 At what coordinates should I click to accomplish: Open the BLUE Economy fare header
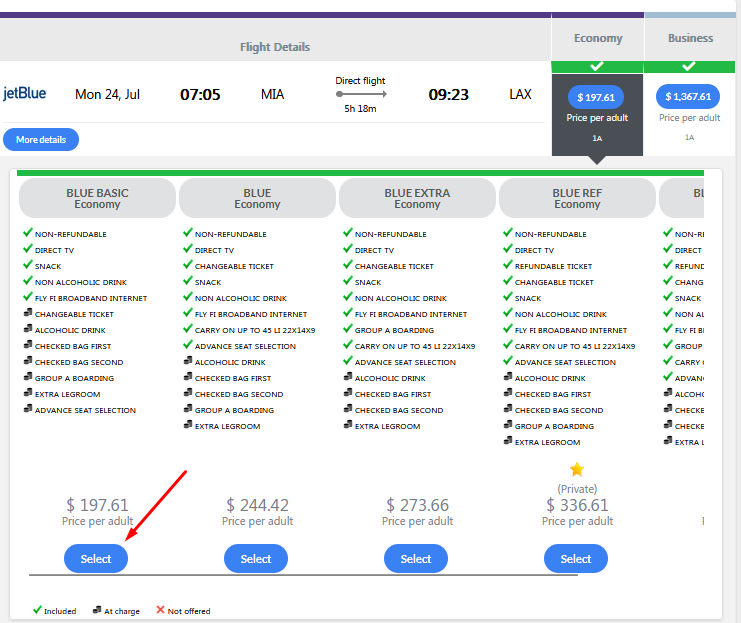point(258,199)
